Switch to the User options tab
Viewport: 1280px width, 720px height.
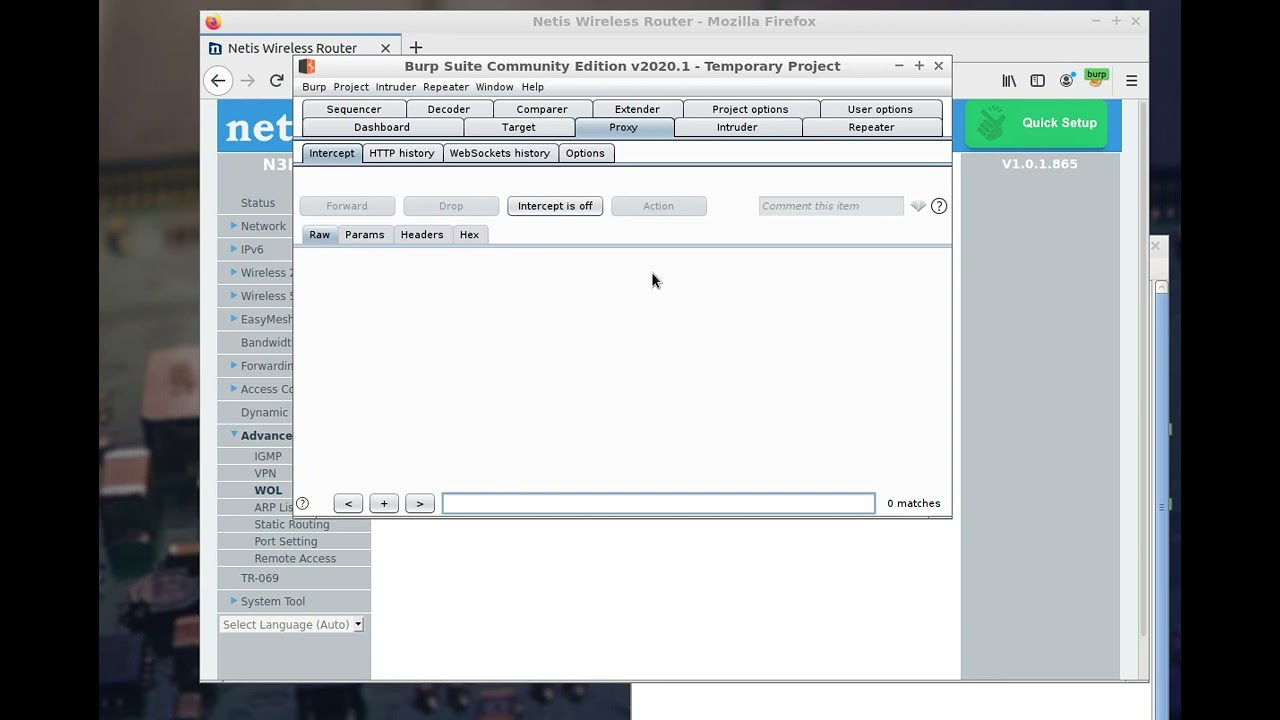(880, 109)
